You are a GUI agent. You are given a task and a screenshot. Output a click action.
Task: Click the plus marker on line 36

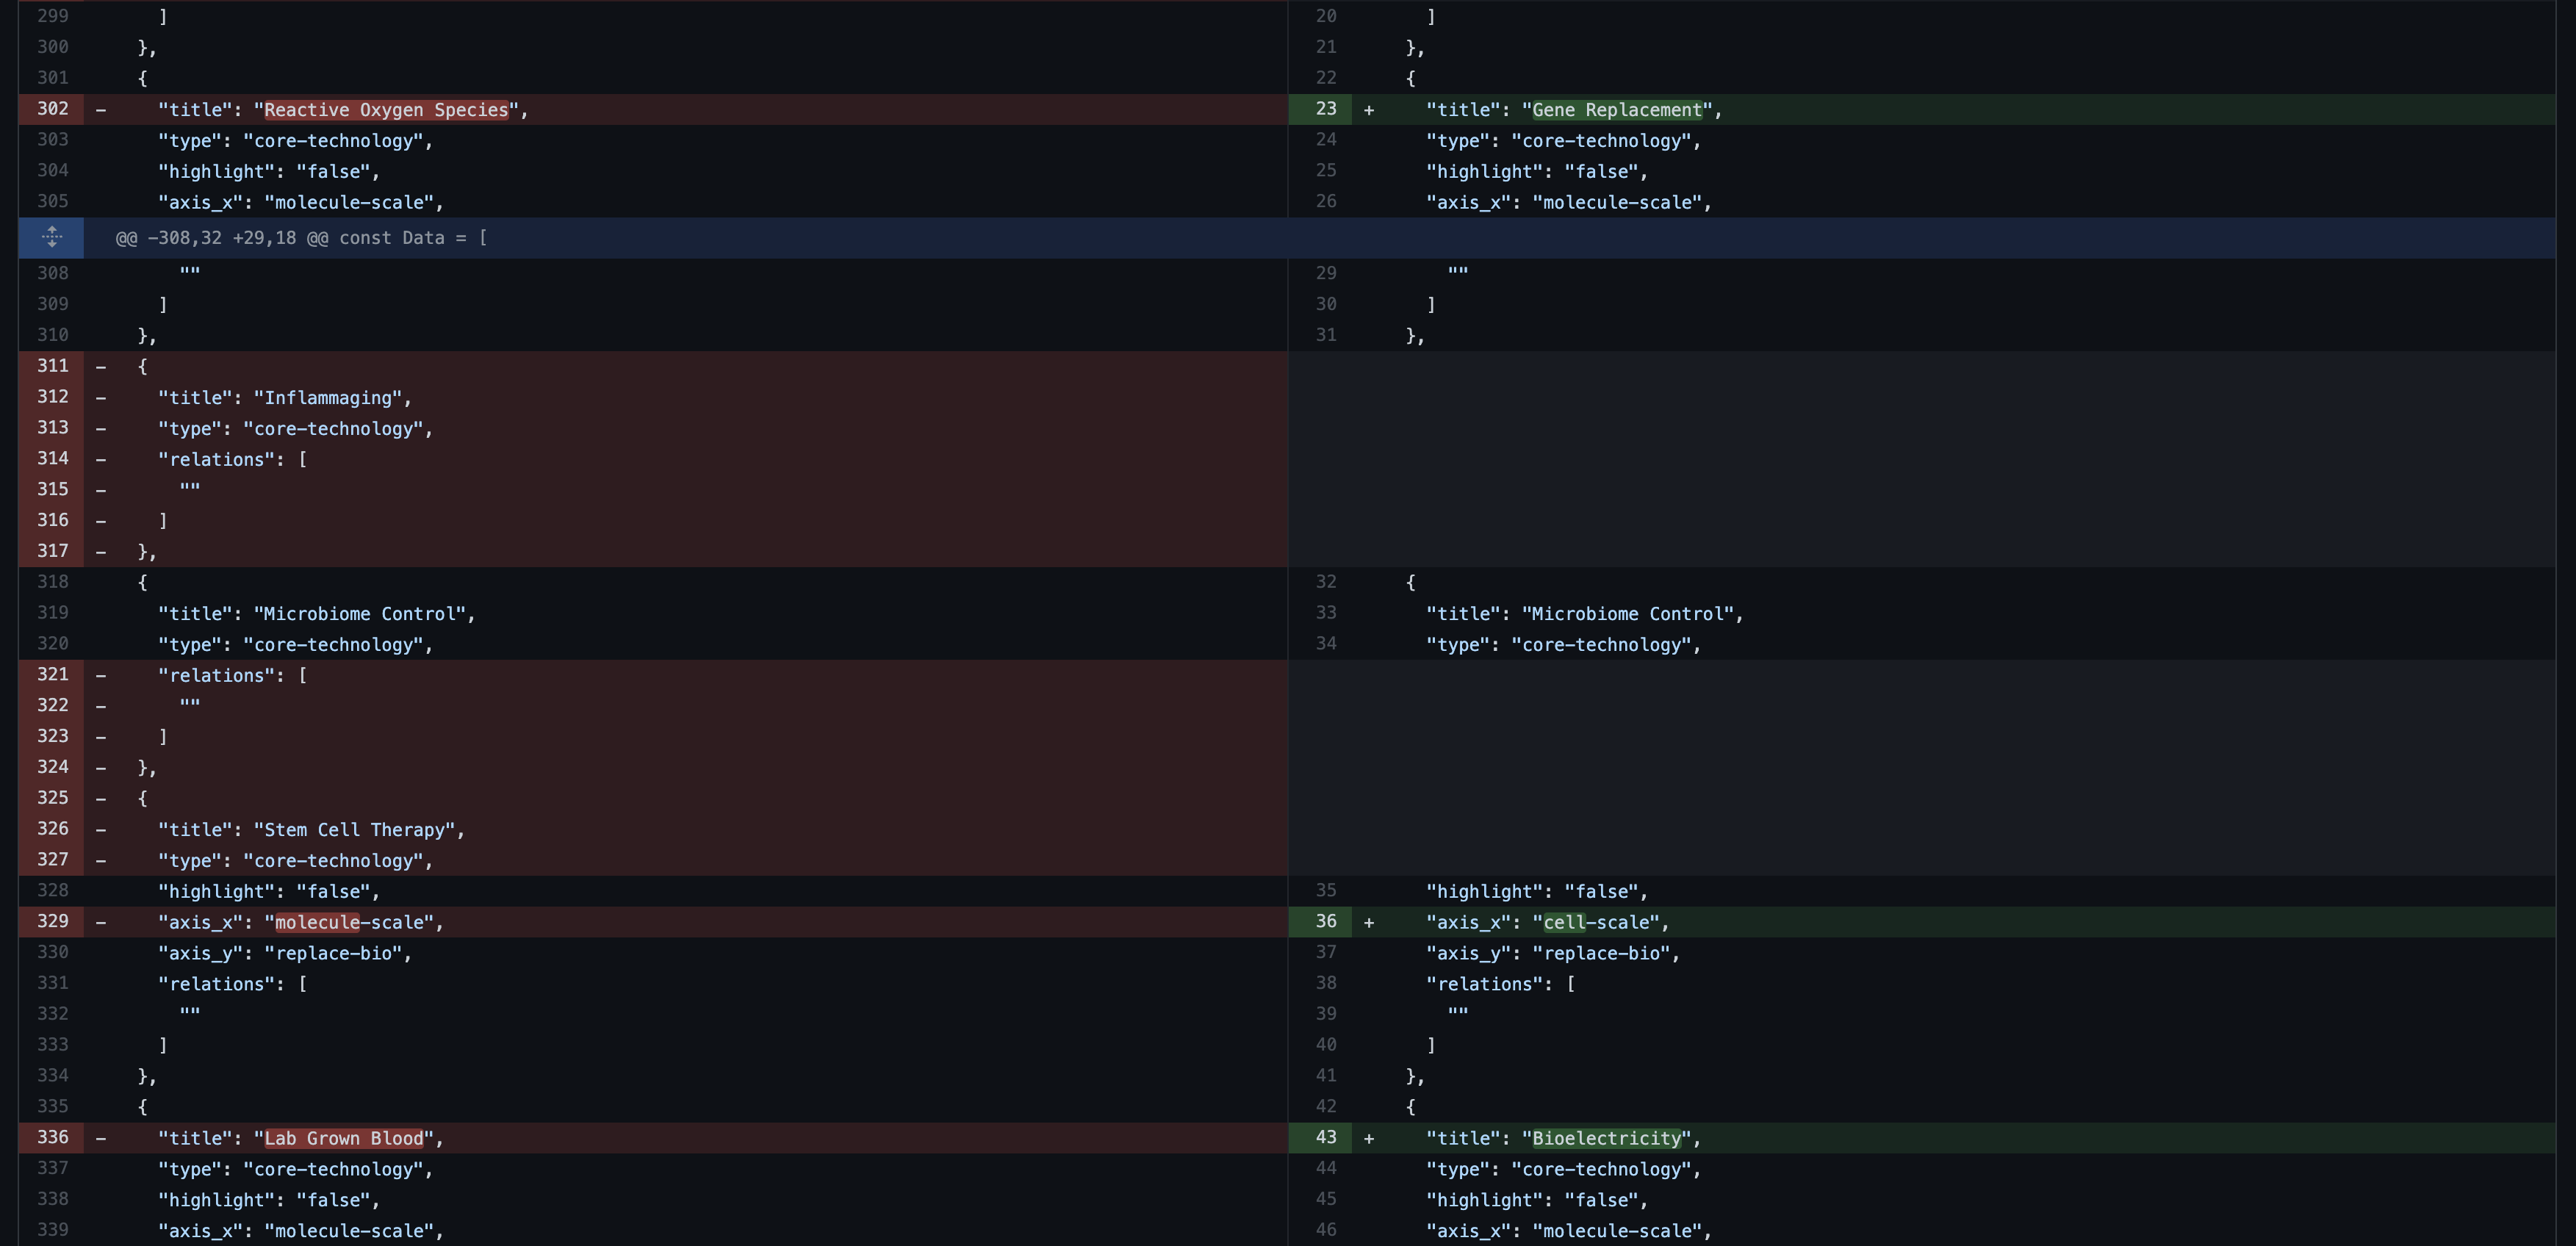[1369, 922]
